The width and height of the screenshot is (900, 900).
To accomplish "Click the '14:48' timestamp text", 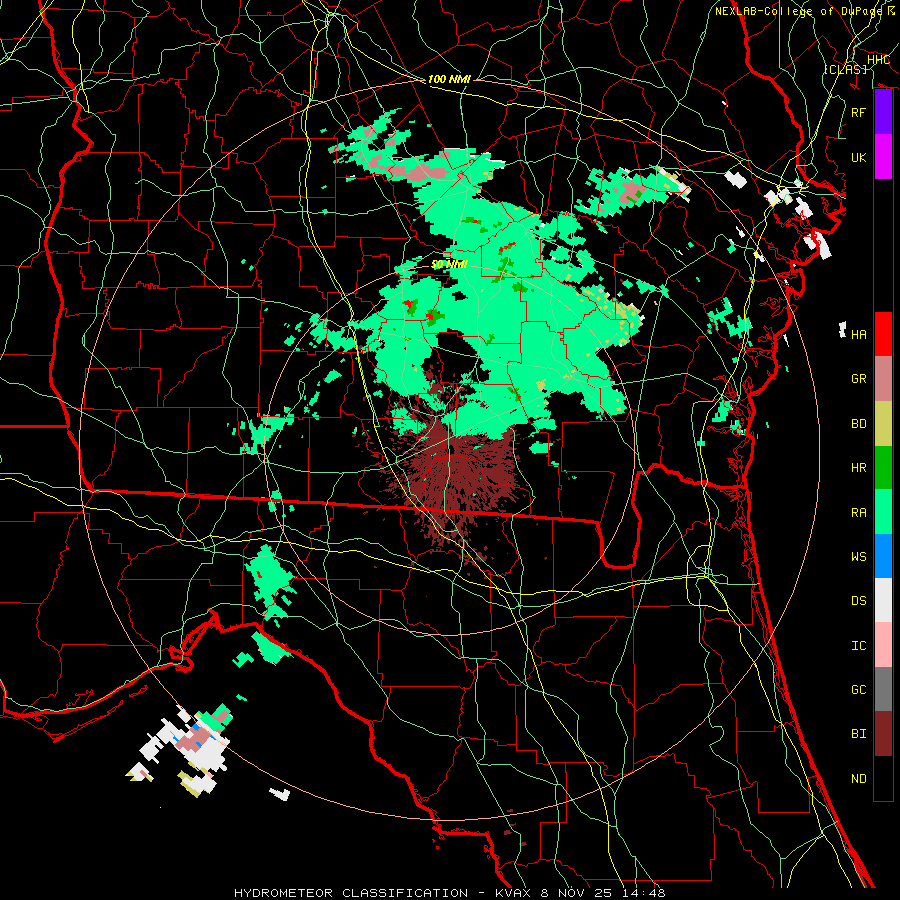I will (x=646, y=893).
